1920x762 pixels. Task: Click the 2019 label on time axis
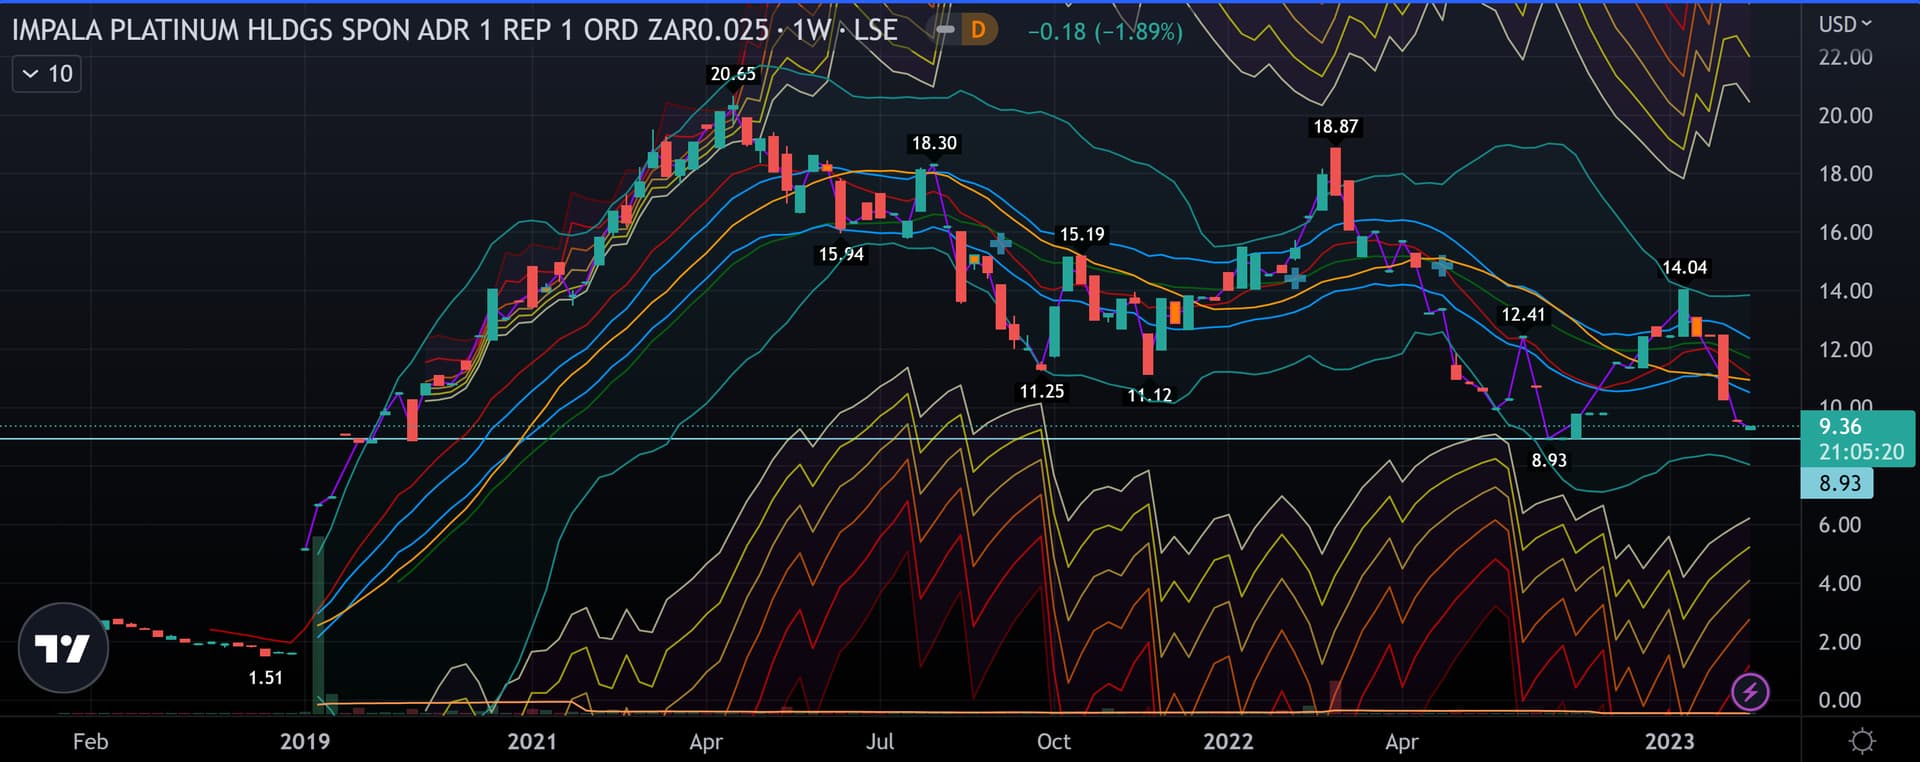tap(305, 741)
